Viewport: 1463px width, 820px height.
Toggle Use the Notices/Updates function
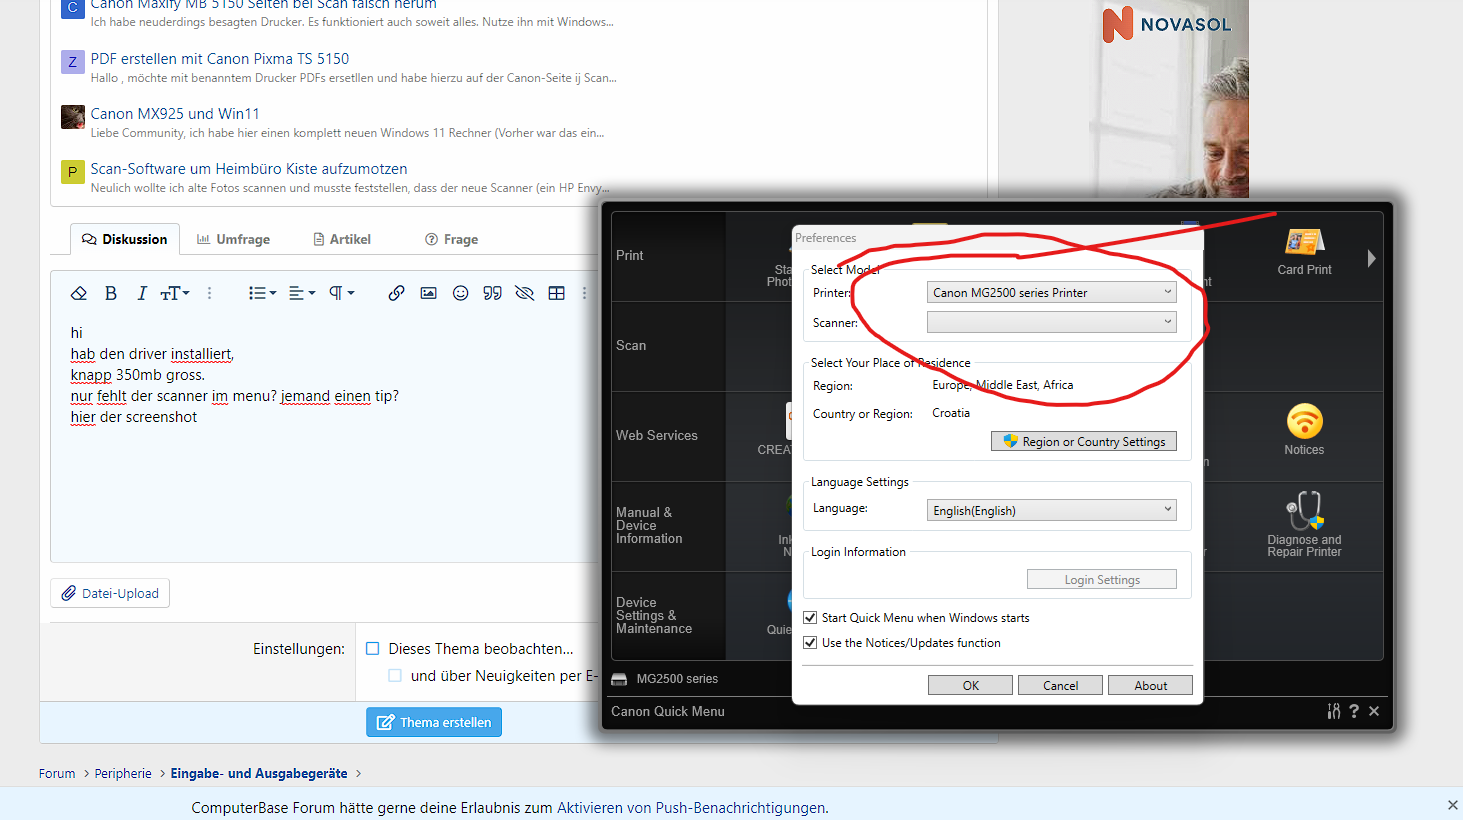(x=810, y=643)
